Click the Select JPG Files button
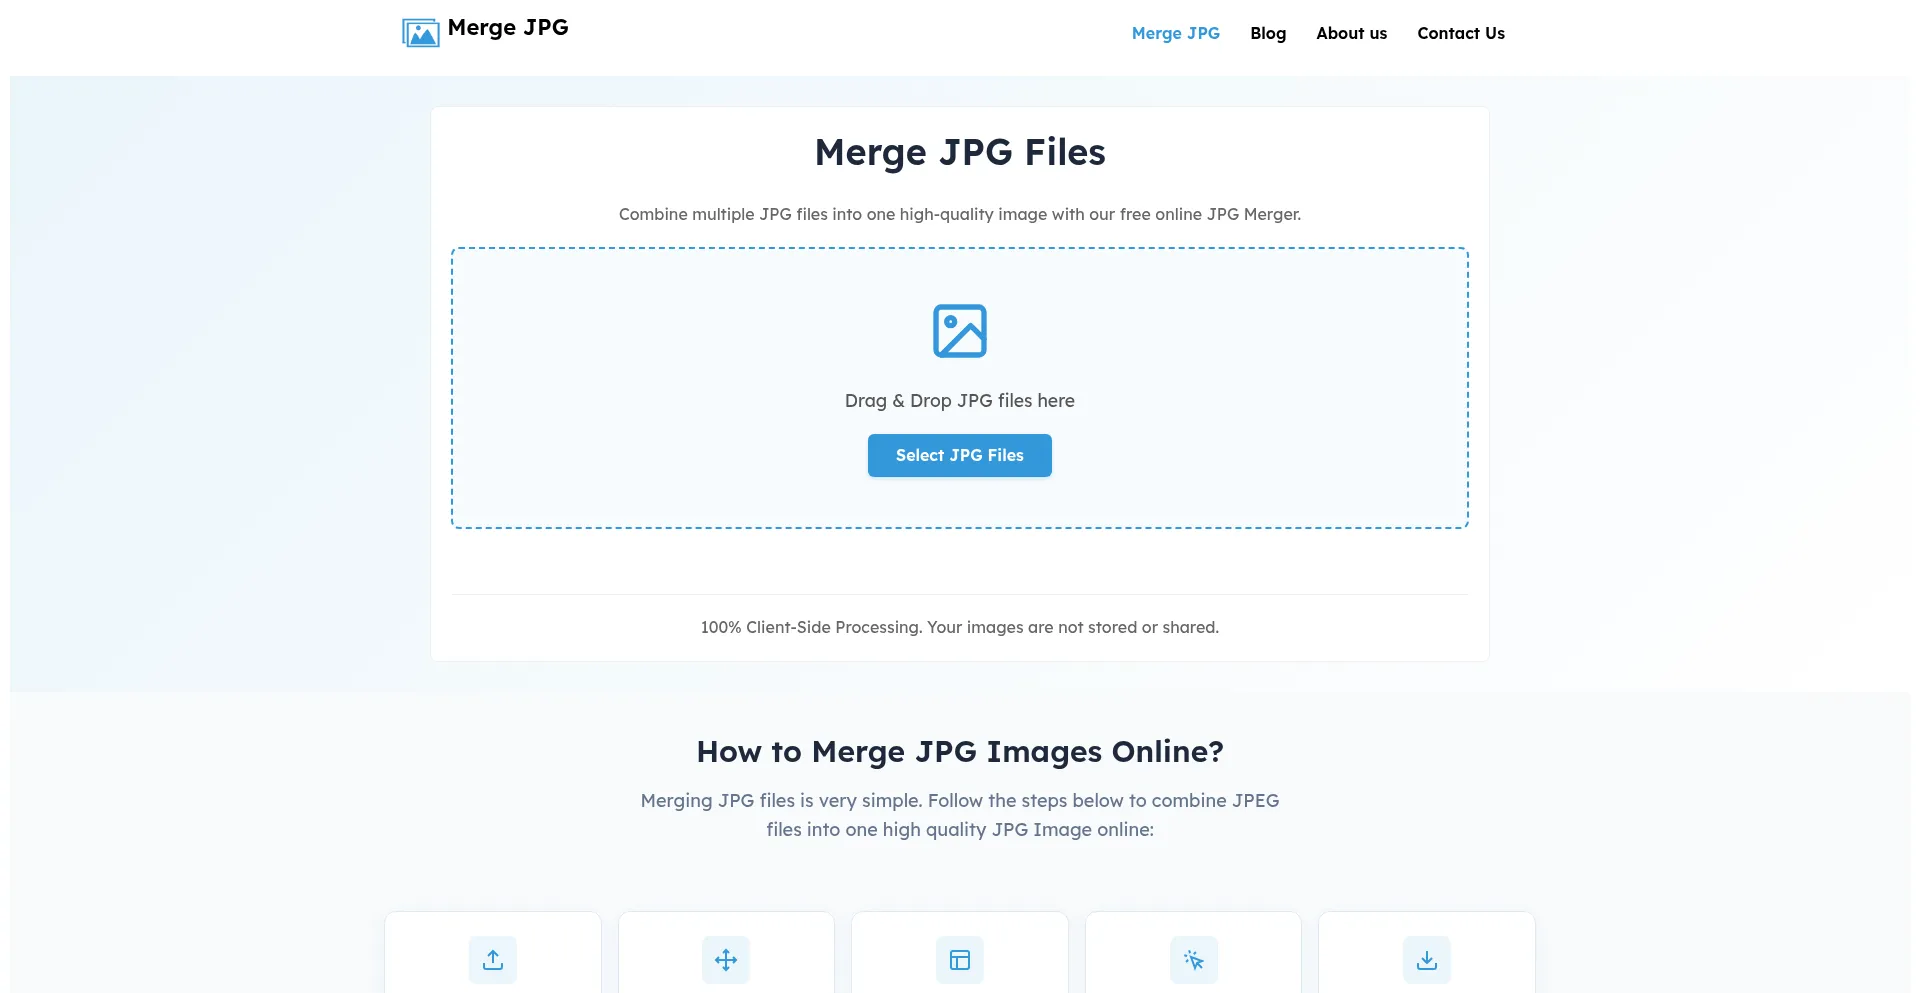 (x=960, y=455)
